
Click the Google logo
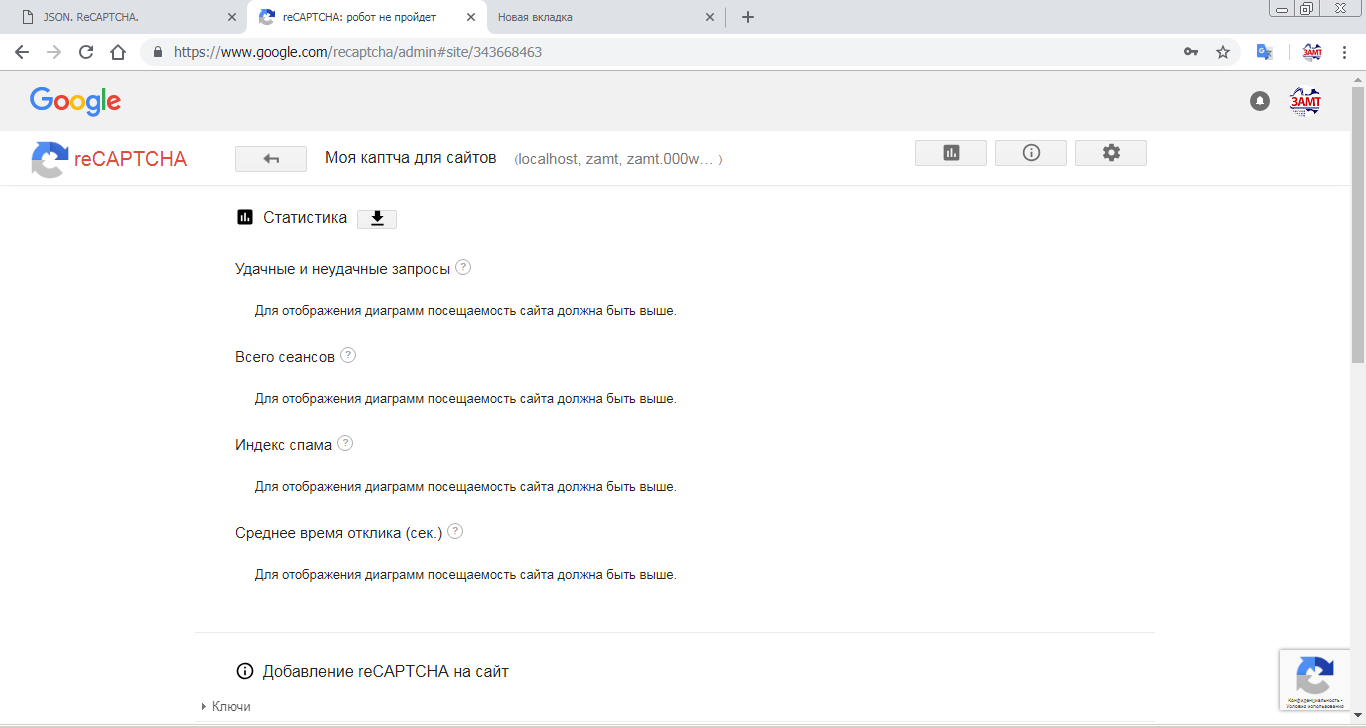(x=75, y=101)
